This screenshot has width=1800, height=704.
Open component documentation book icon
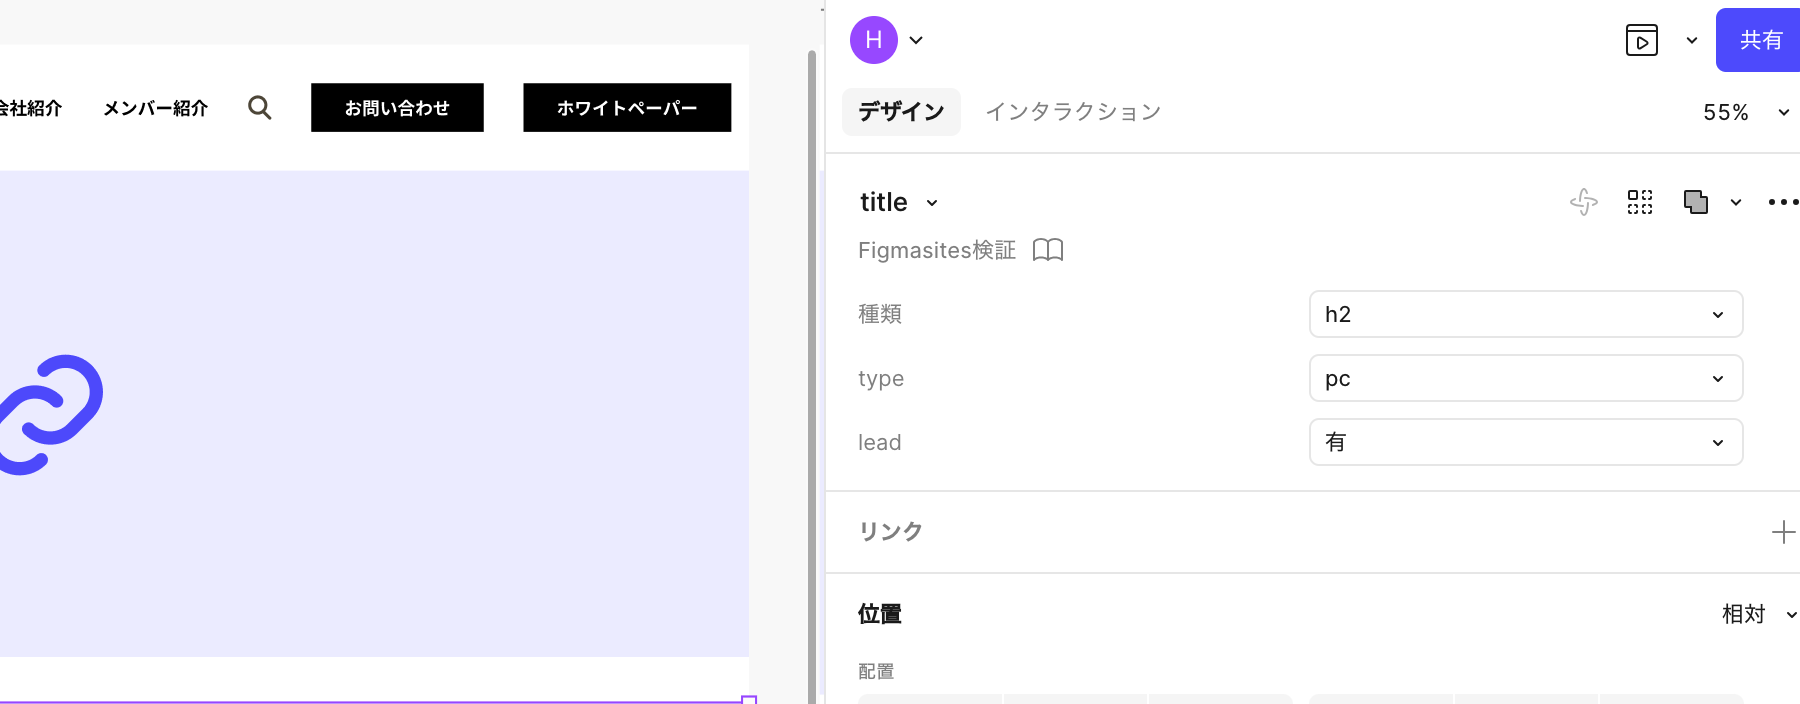tap(1047, 250)
